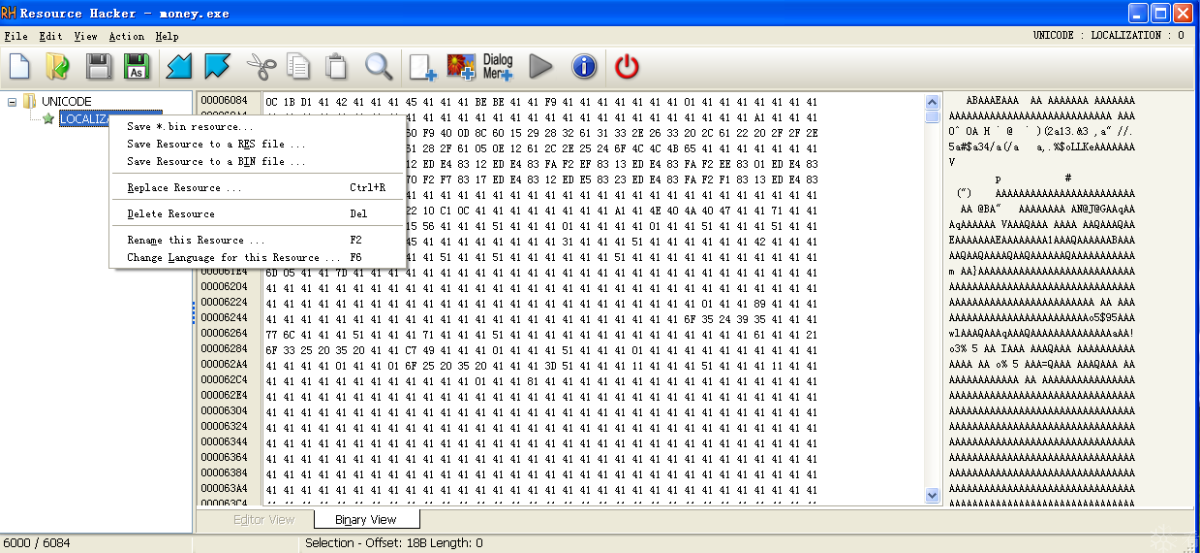1200x553 pixels.
Task: Click the blue Info icon
Action: (x=584, y=67)
